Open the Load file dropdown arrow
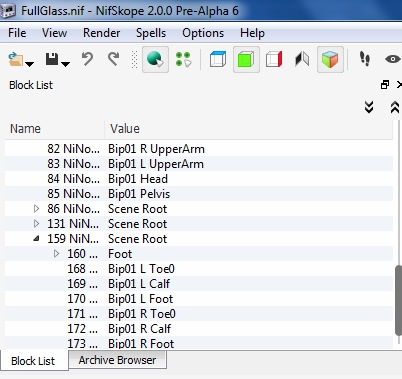Image resolution: width=402 pixels, height=379 pixels. tap(30, 64)
